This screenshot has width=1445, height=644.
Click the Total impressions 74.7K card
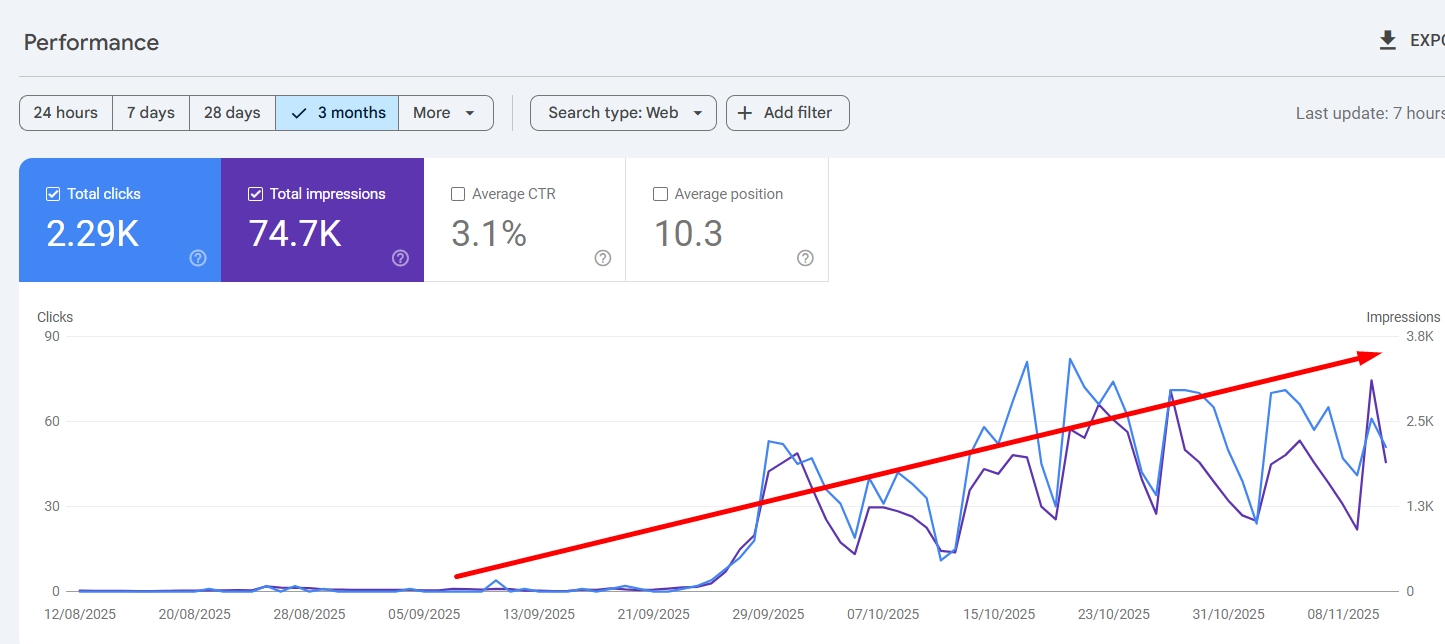[x=322, y=220]
